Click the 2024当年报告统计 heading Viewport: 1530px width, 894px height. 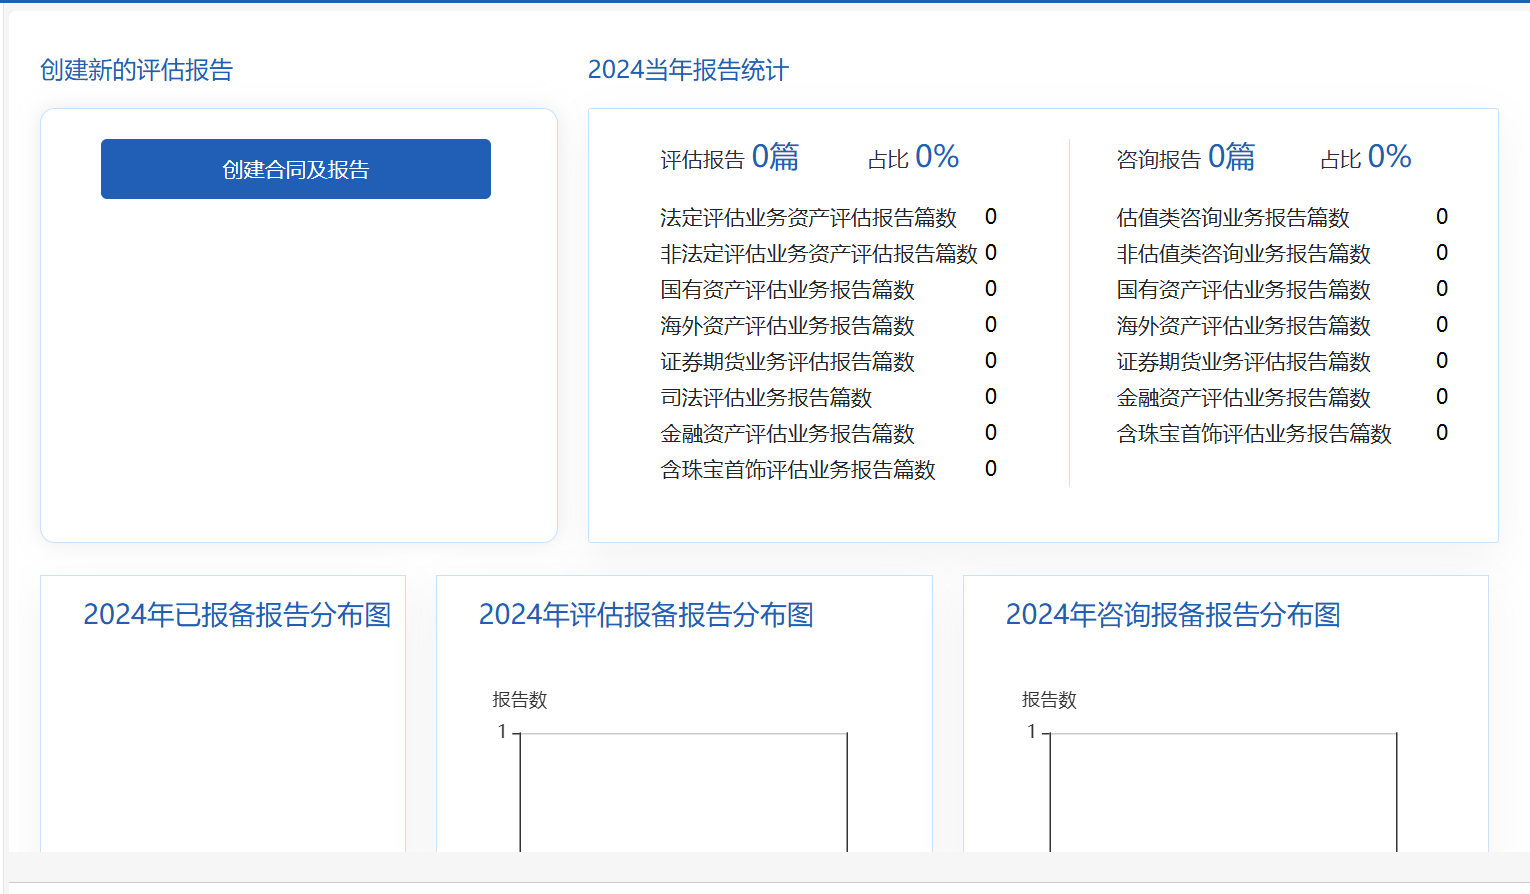[x=688, y=70]
